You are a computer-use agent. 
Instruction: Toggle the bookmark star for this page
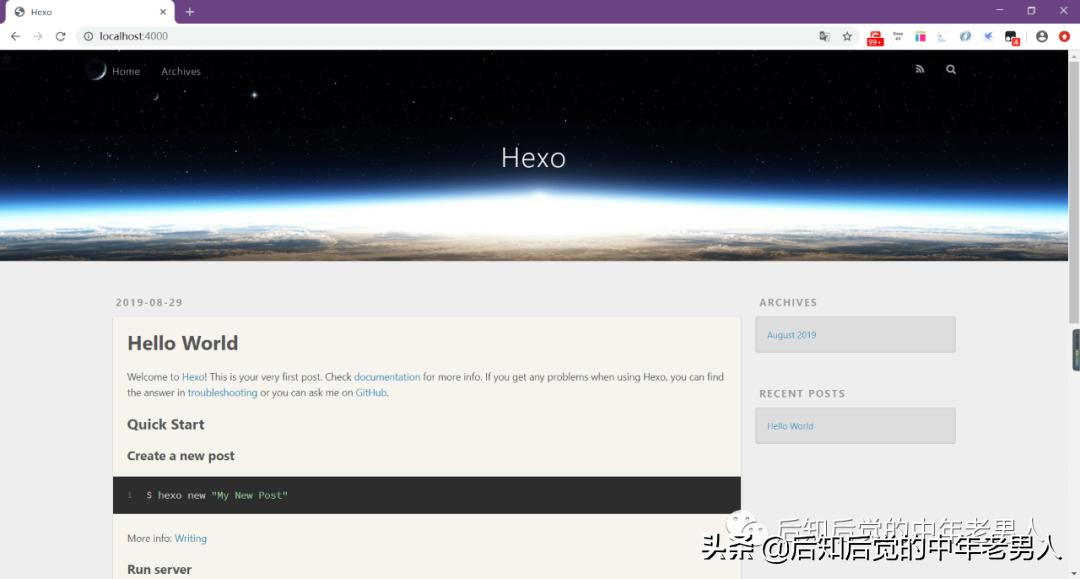click(x=847, y=36)
